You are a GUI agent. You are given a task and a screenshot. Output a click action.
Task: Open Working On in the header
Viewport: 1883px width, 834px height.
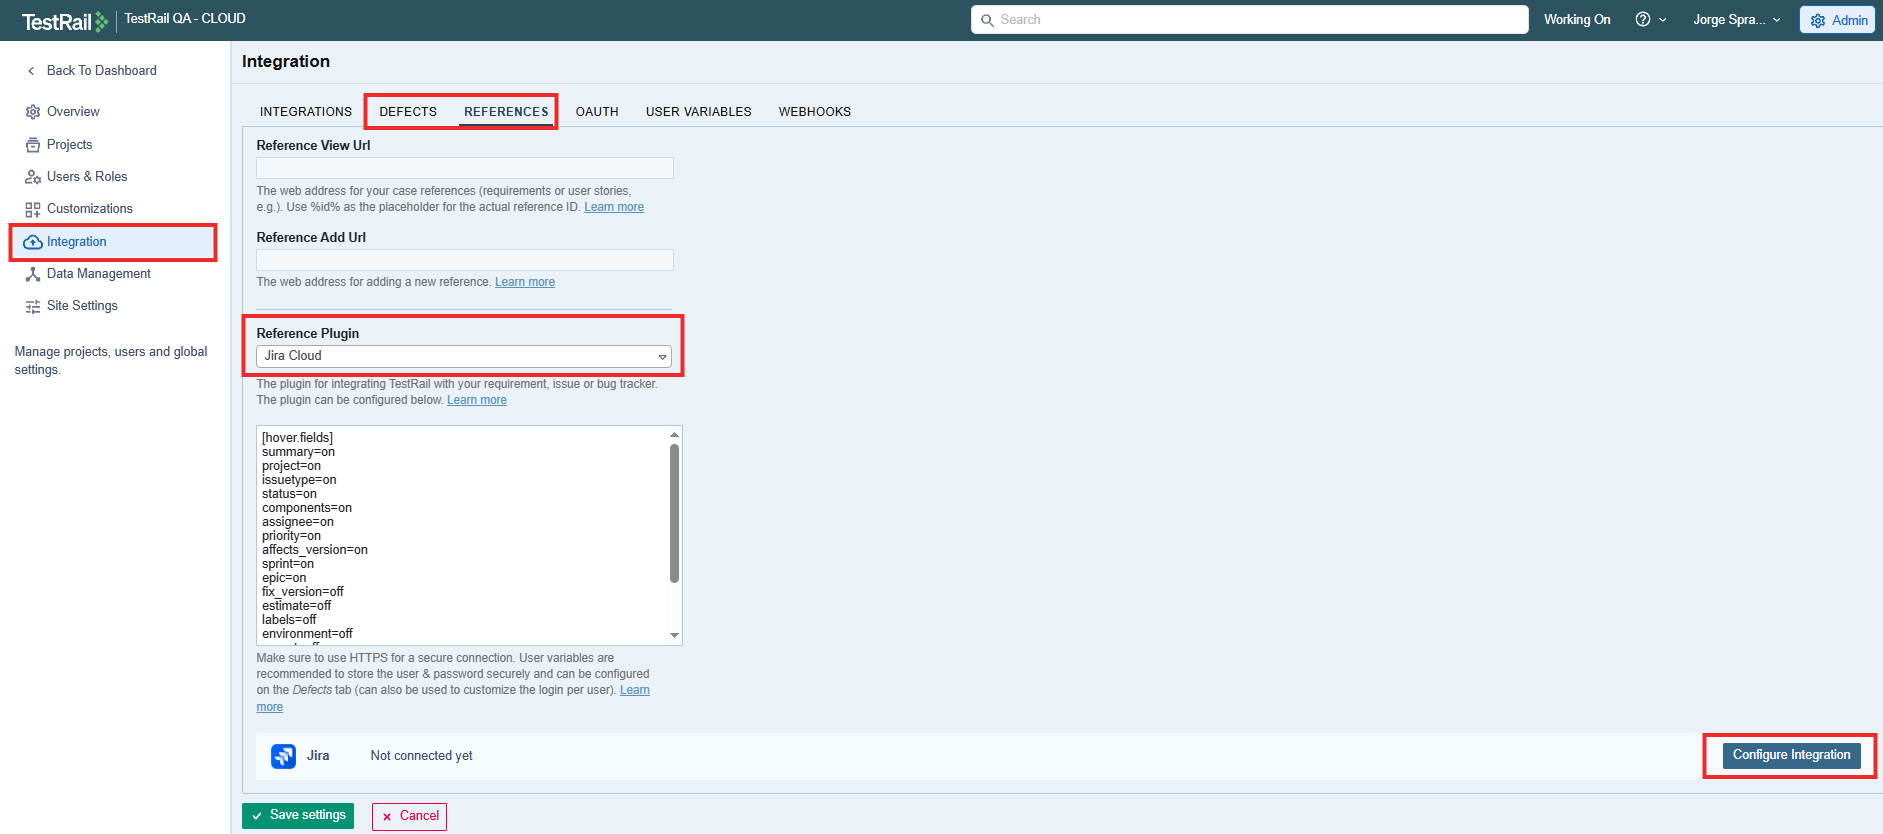tap(1577, 20)
